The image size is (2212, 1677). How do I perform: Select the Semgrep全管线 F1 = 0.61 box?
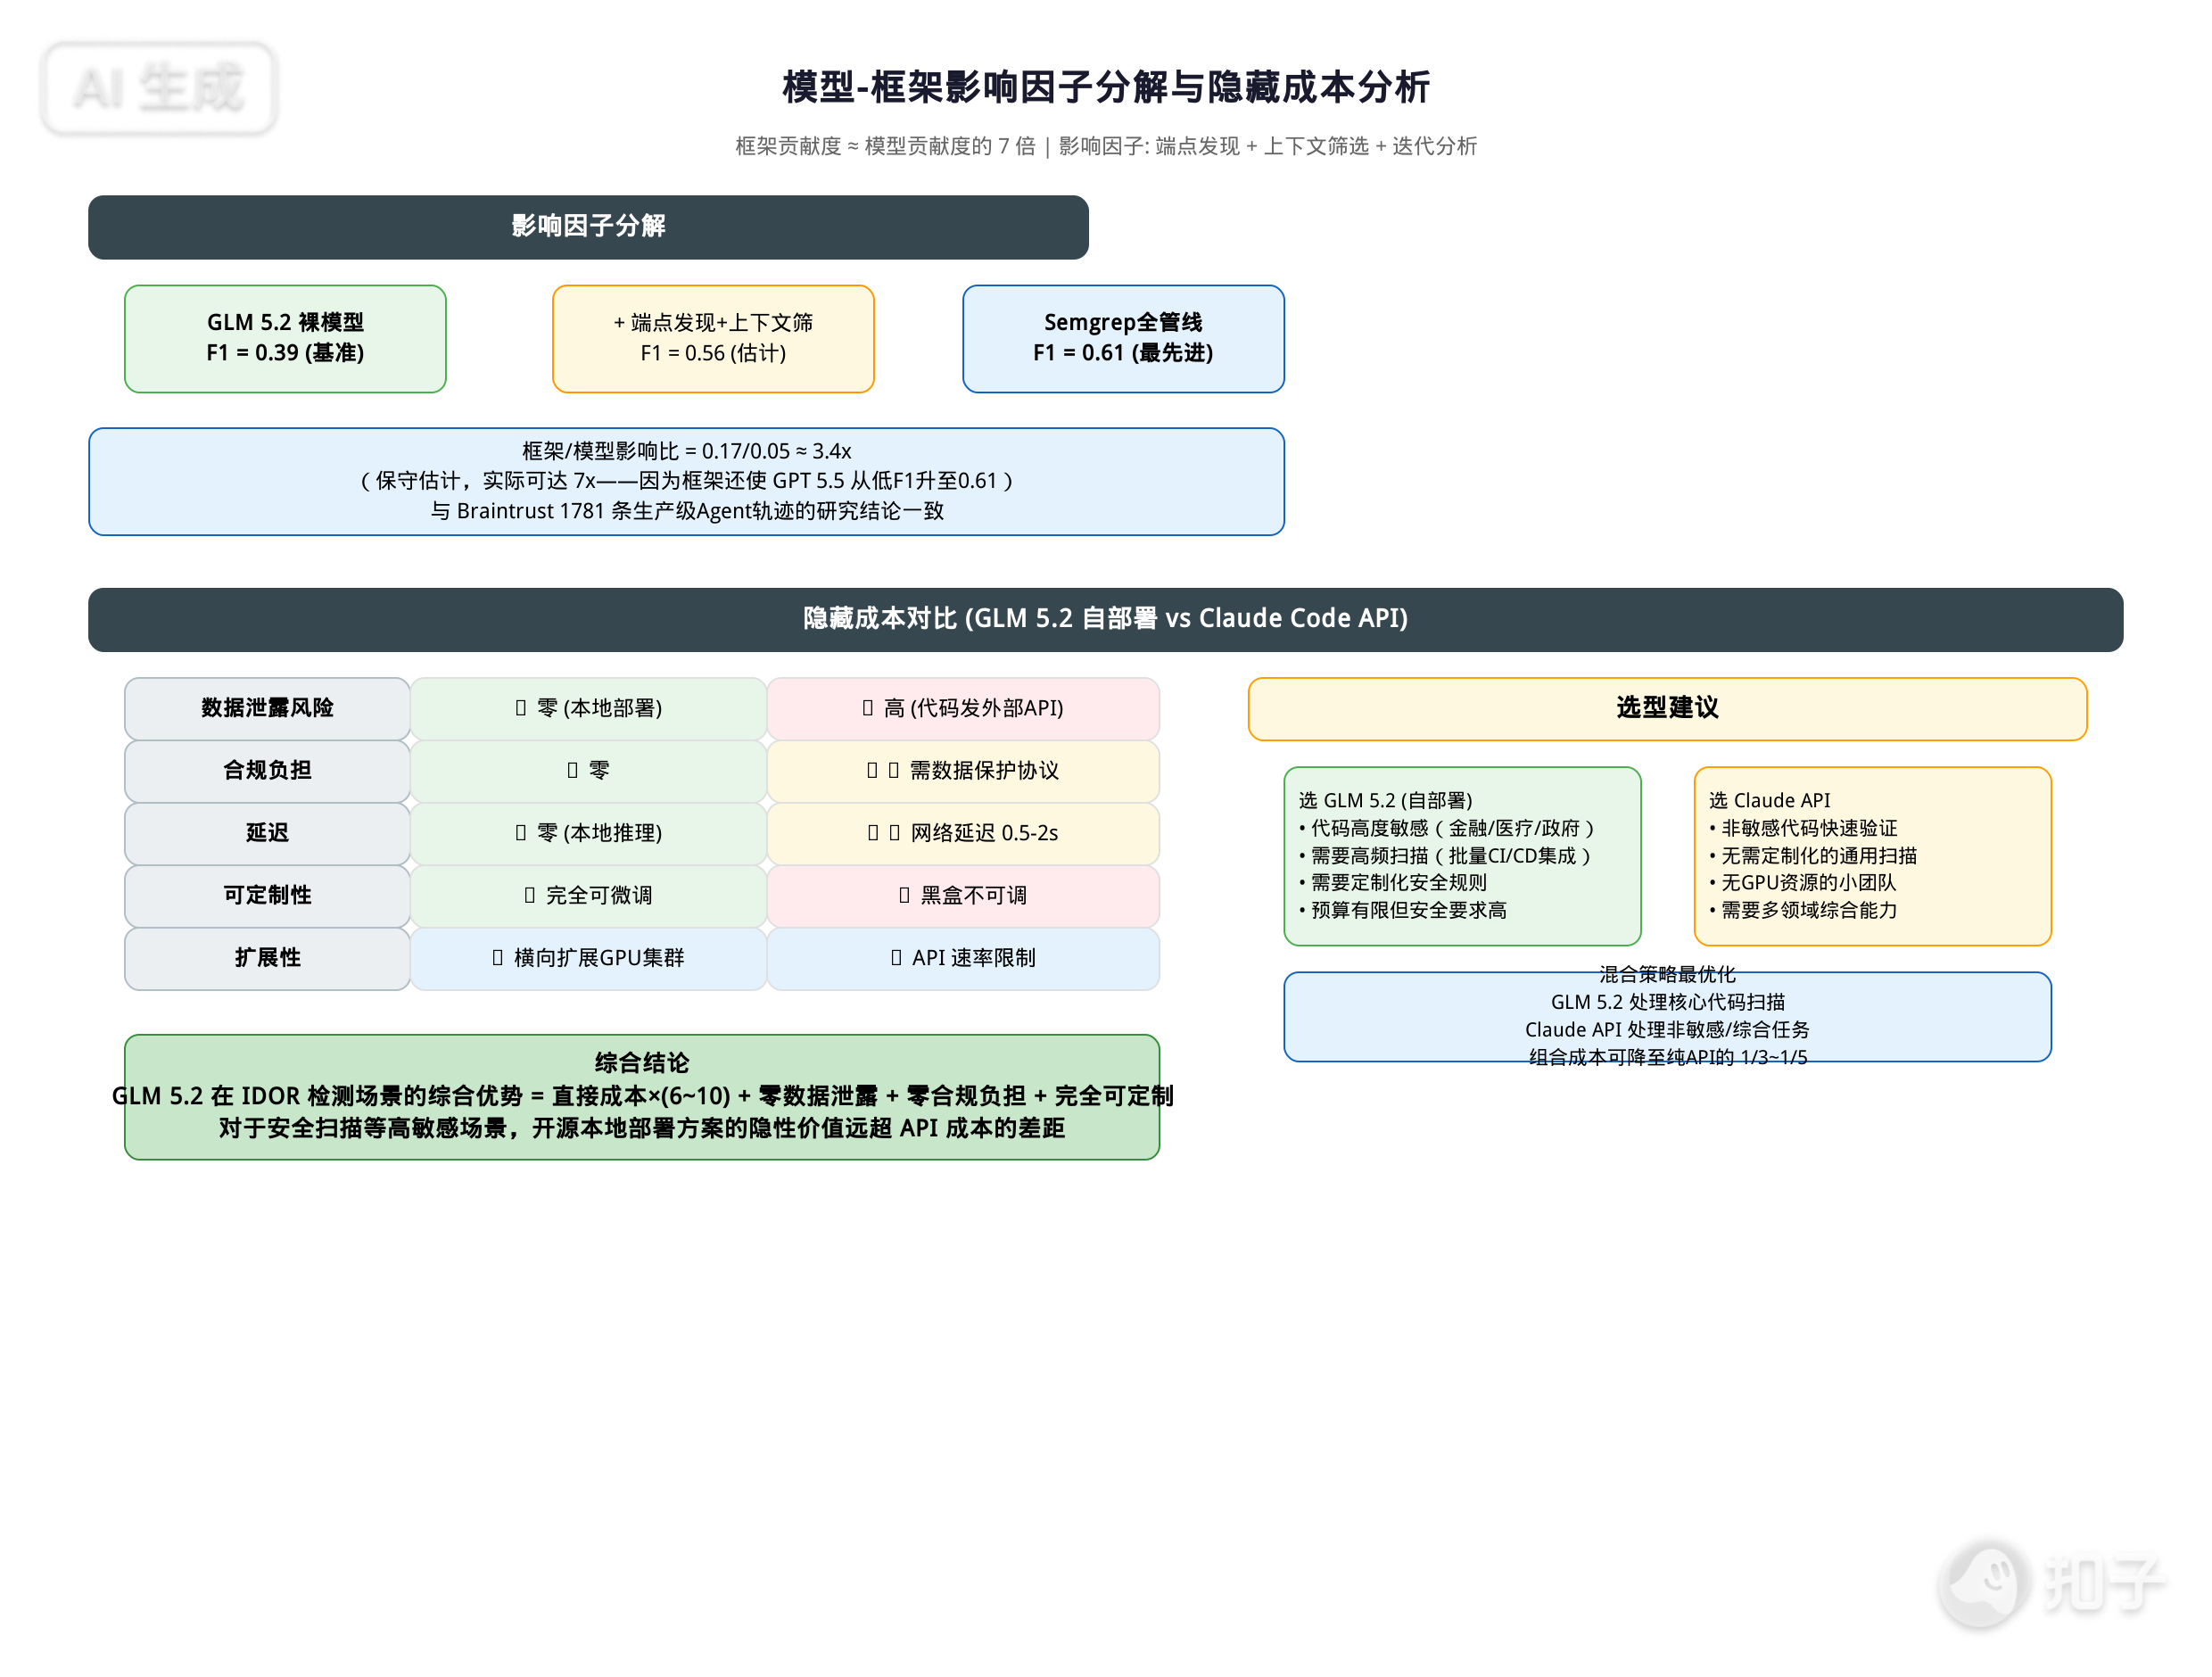point(1123,338)
